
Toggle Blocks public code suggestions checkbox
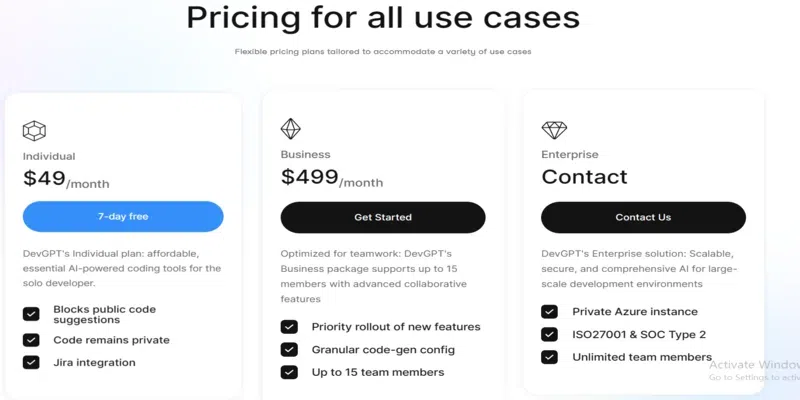[32, 315]
